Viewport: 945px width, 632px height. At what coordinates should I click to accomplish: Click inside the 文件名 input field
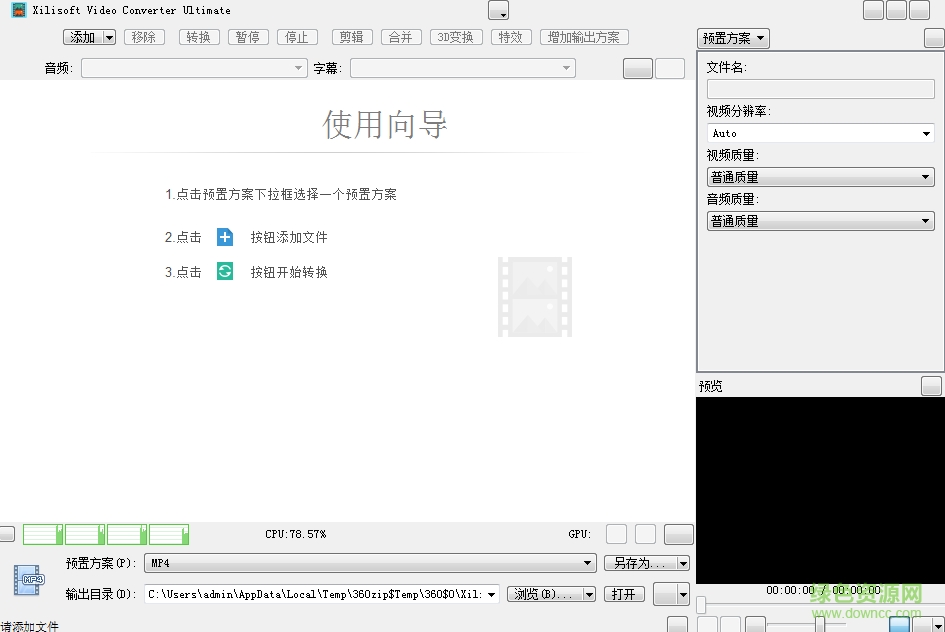[820, 88]
